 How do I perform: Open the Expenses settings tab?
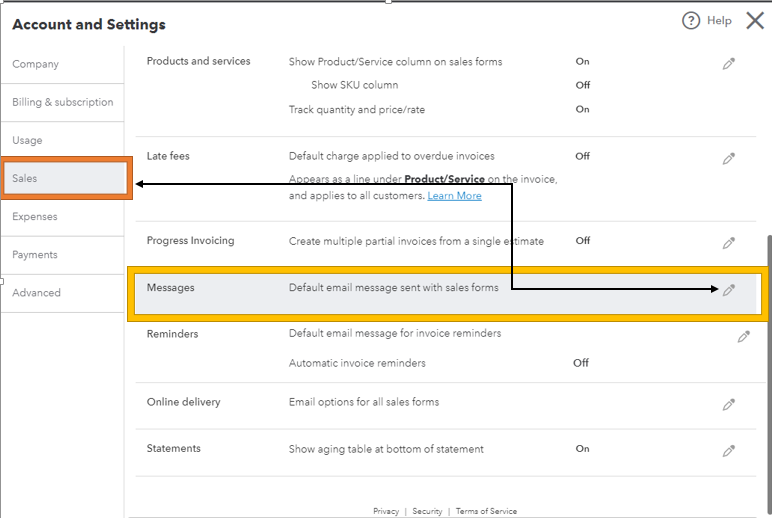point(35,217)
